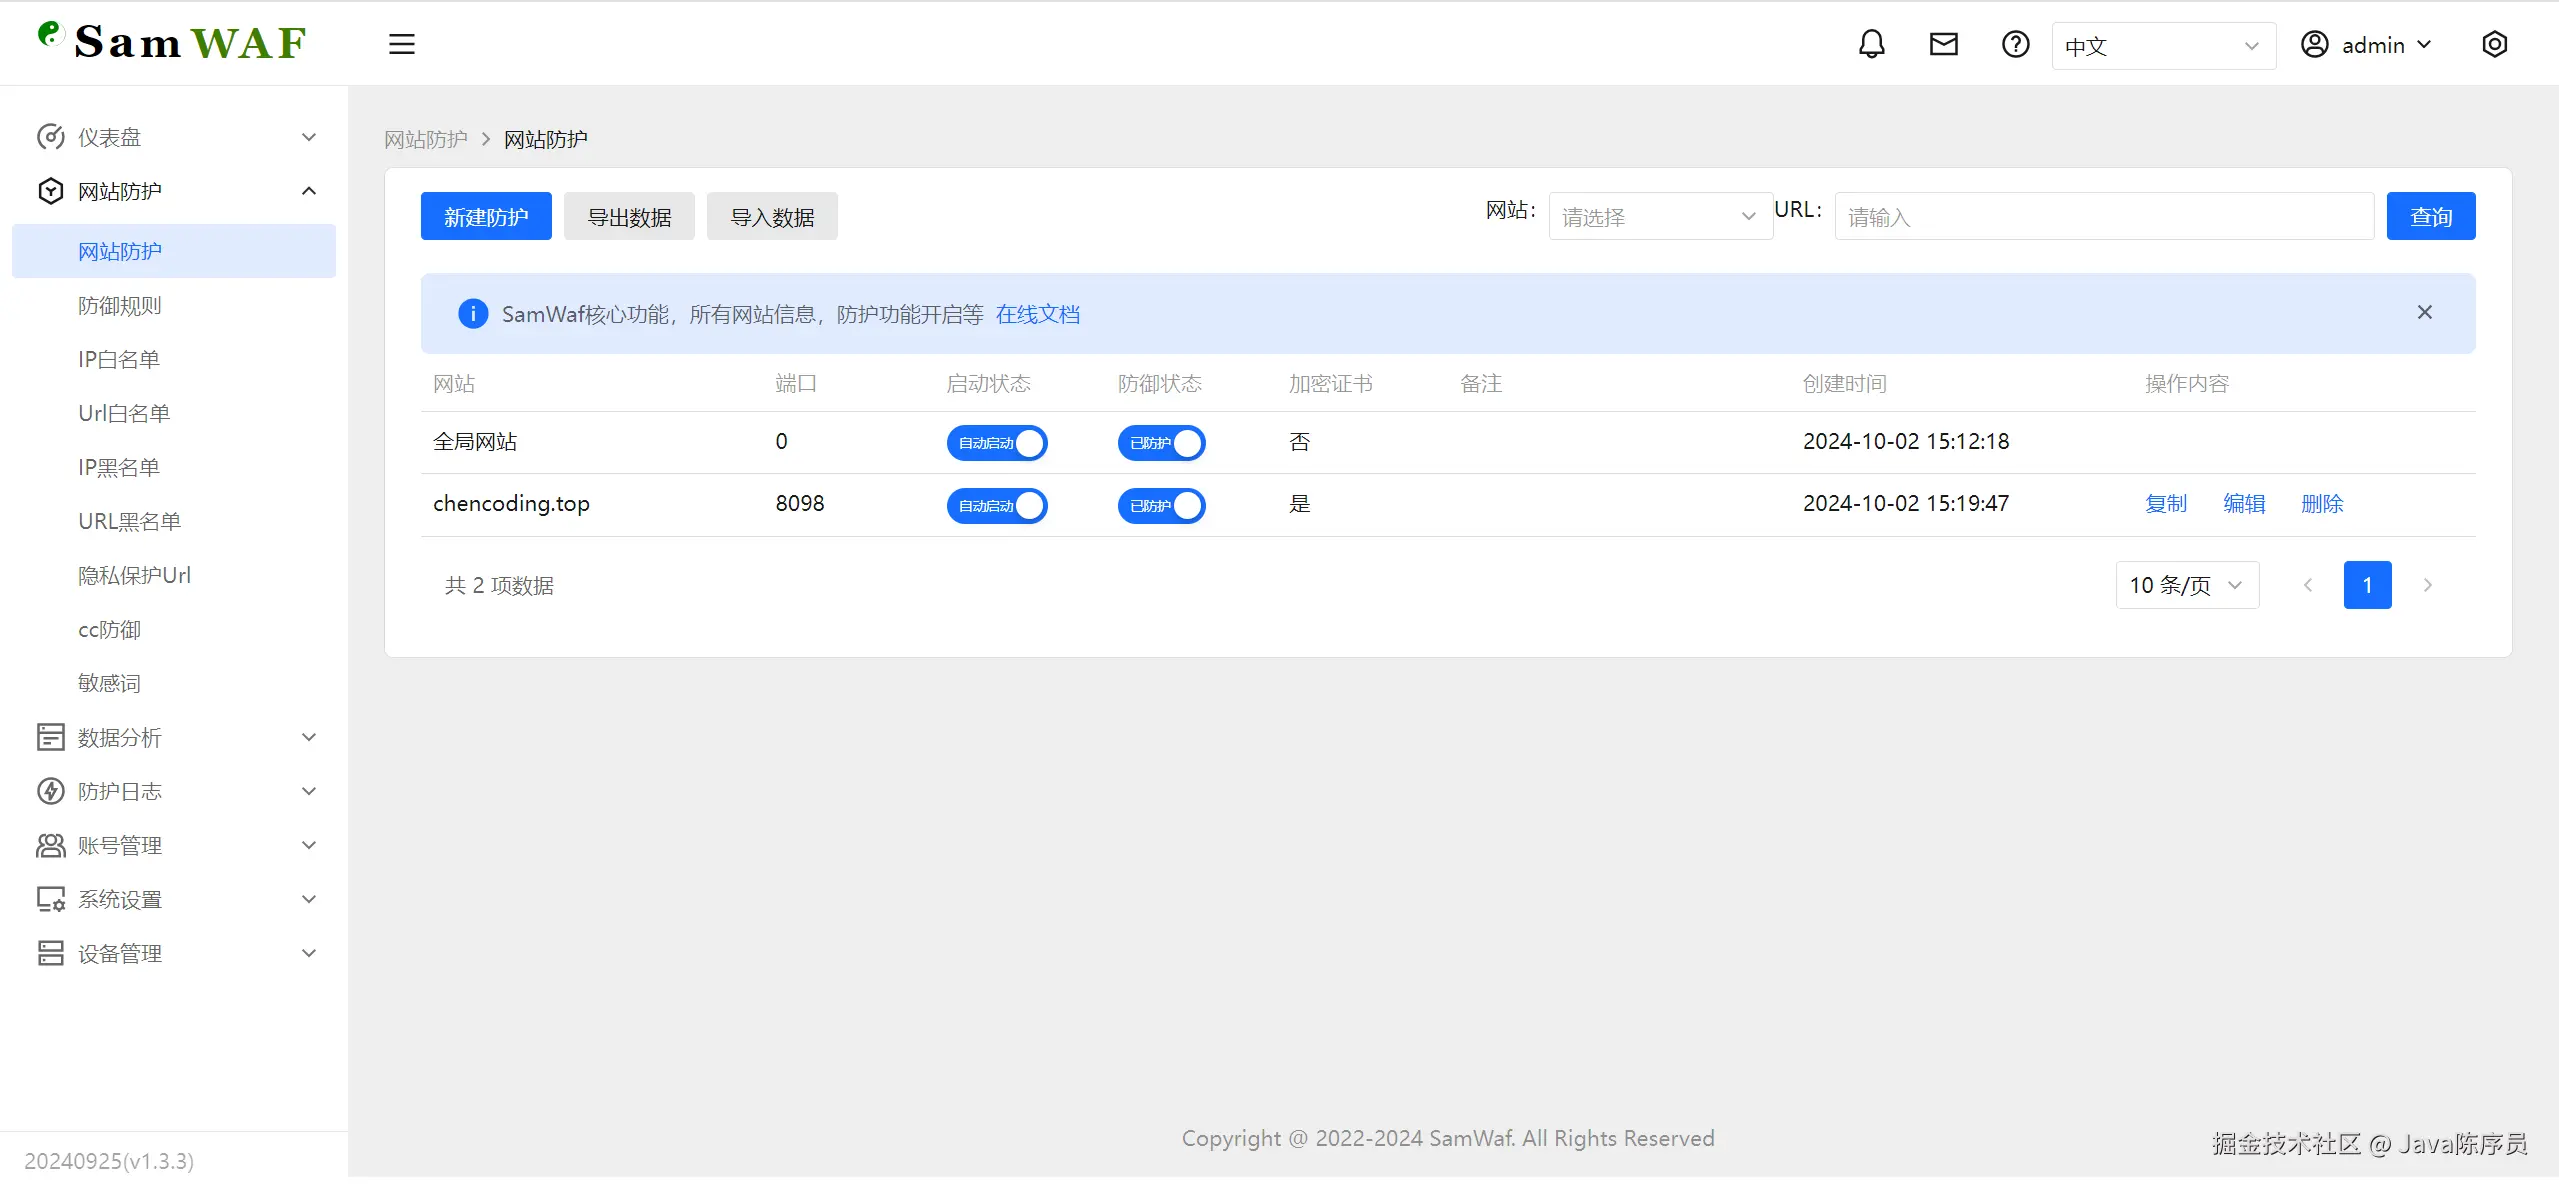
Task: Click the 新建防护 button
Action: click(x=486, y=217)
